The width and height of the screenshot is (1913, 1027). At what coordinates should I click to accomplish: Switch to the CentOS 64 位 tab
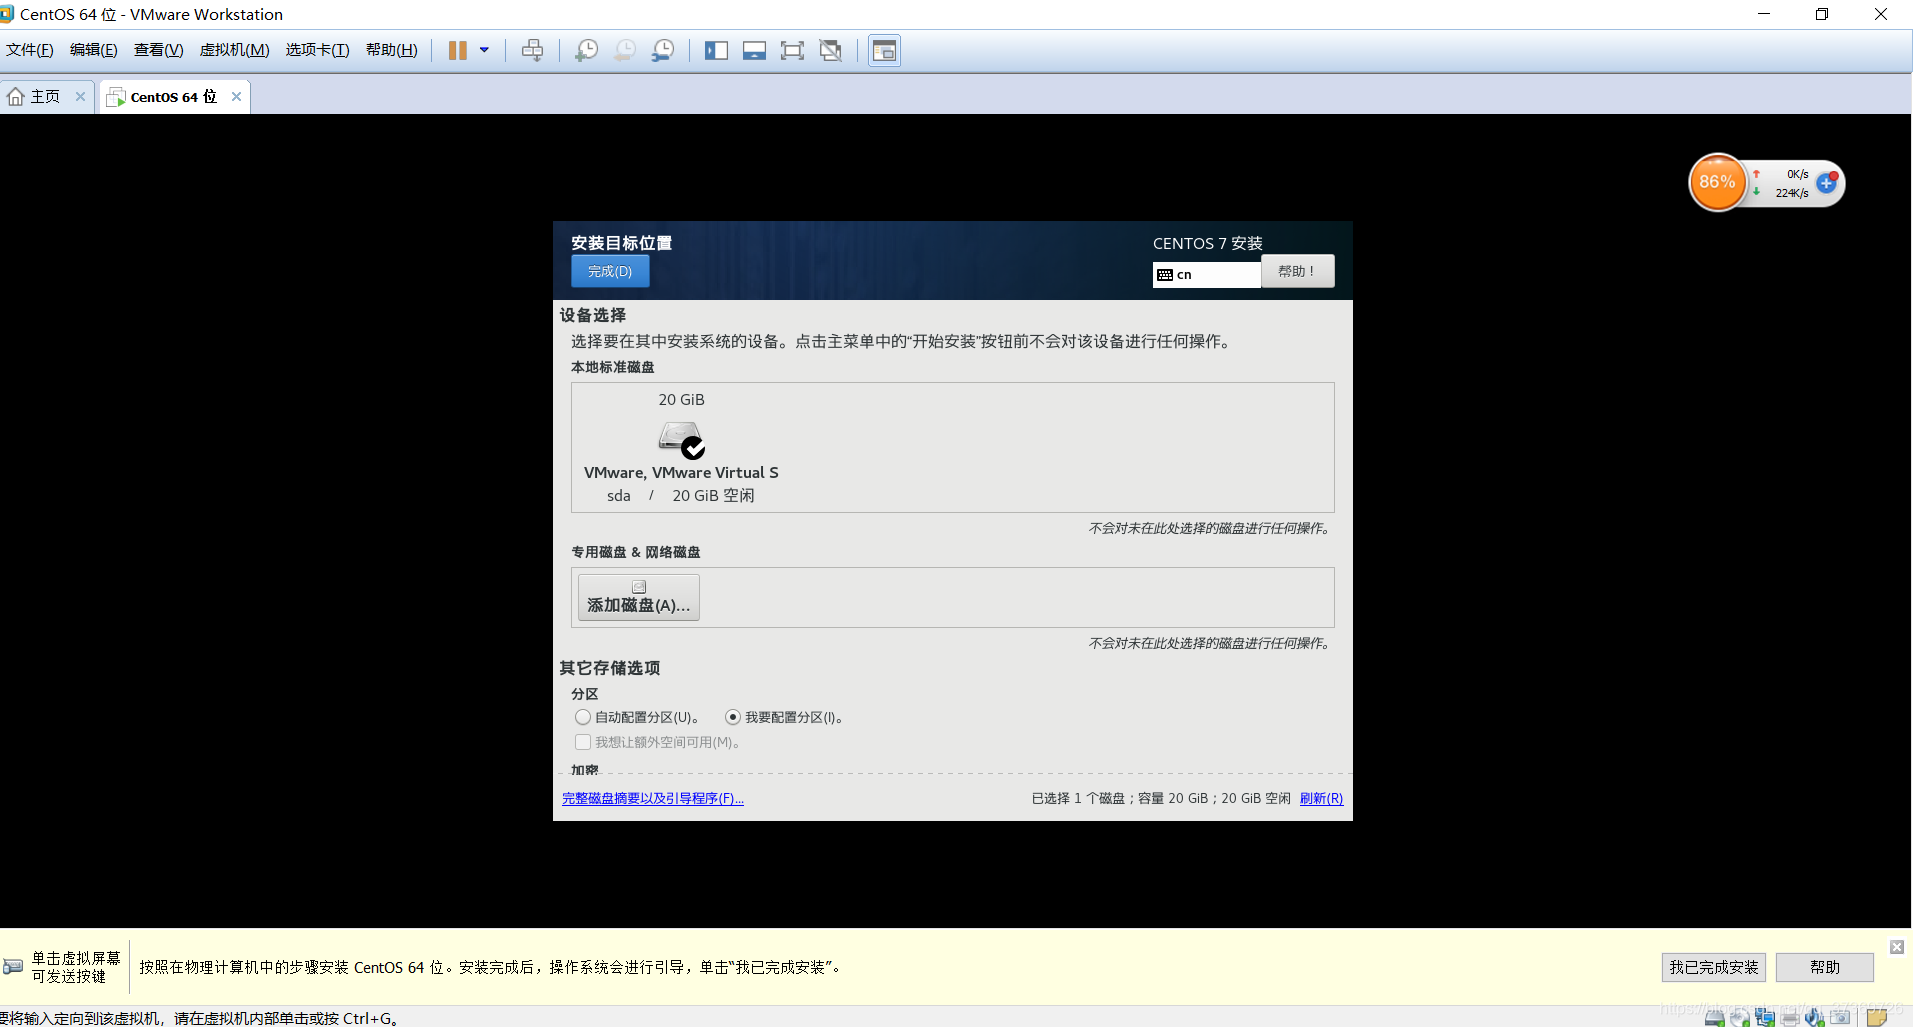(x=173, y=96)
